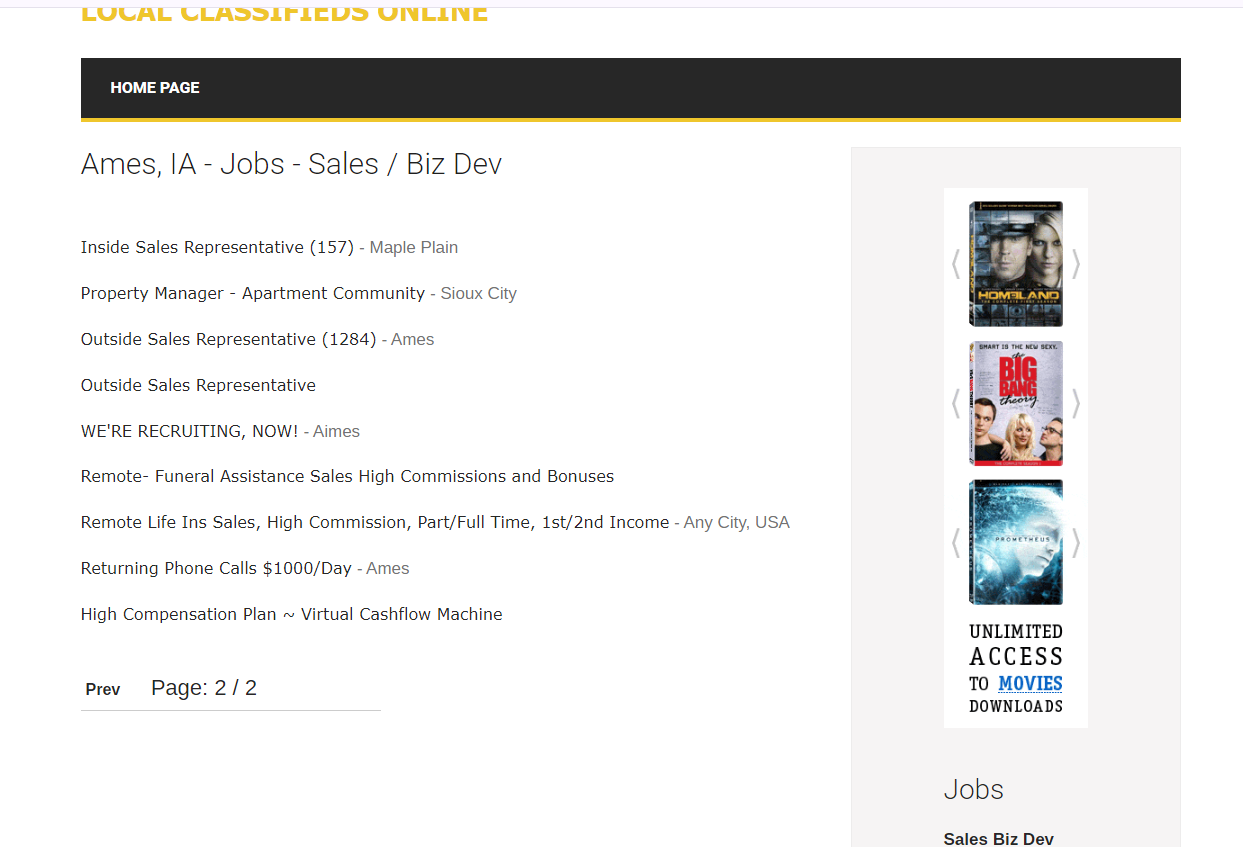
Task: Click the Homeland DVD cover
Action: tap(1016, 264)
